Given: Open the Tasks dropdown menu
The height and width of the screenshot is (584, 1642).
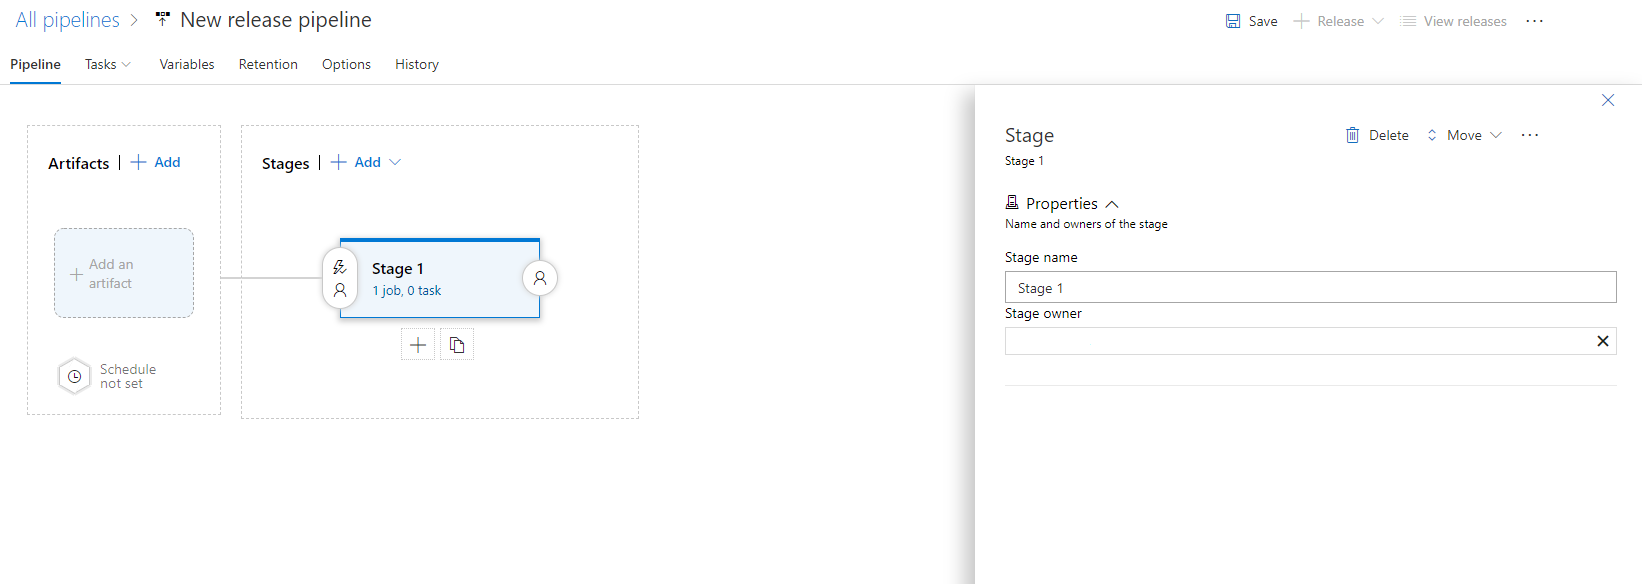Looking at the screenshot, I should (x=107, y=64).
